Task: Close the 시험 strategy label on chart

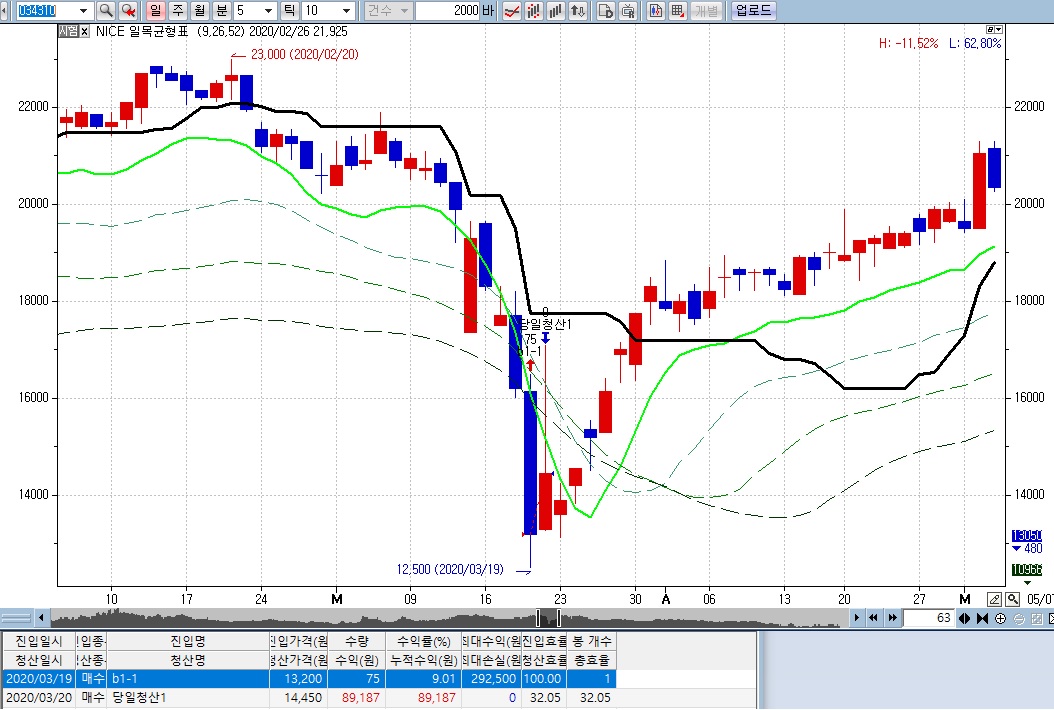Action: (84, 31)
